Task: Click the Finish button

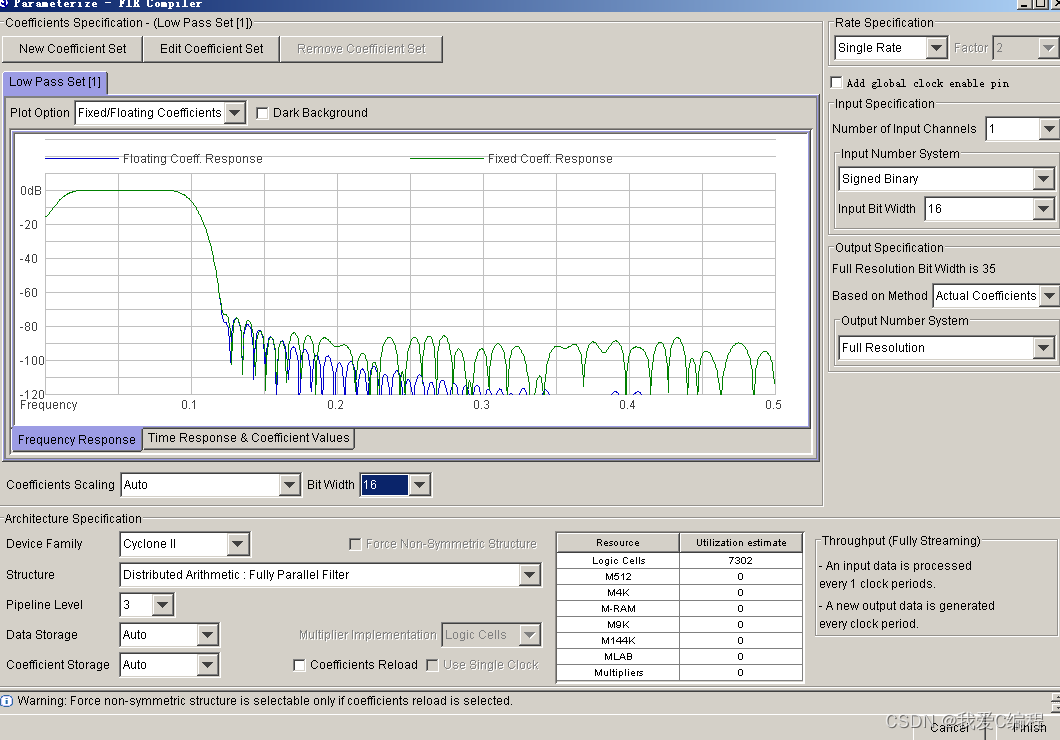Action: 1028,727
